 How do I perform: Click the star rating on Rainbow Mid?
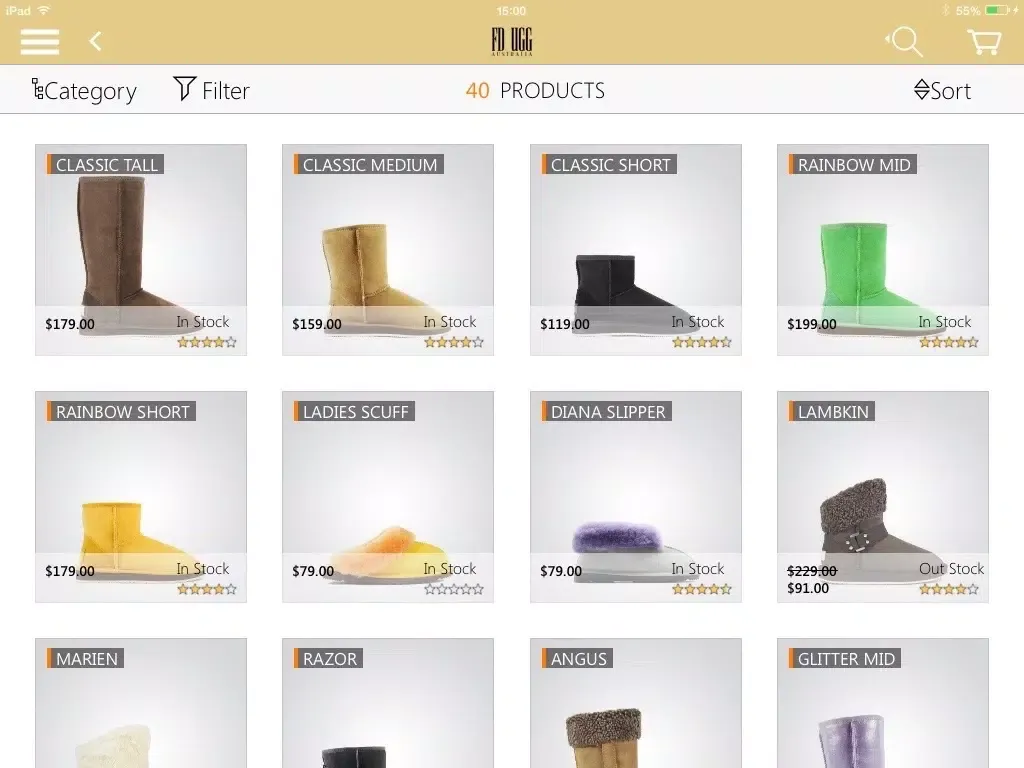tap(949, 342)
